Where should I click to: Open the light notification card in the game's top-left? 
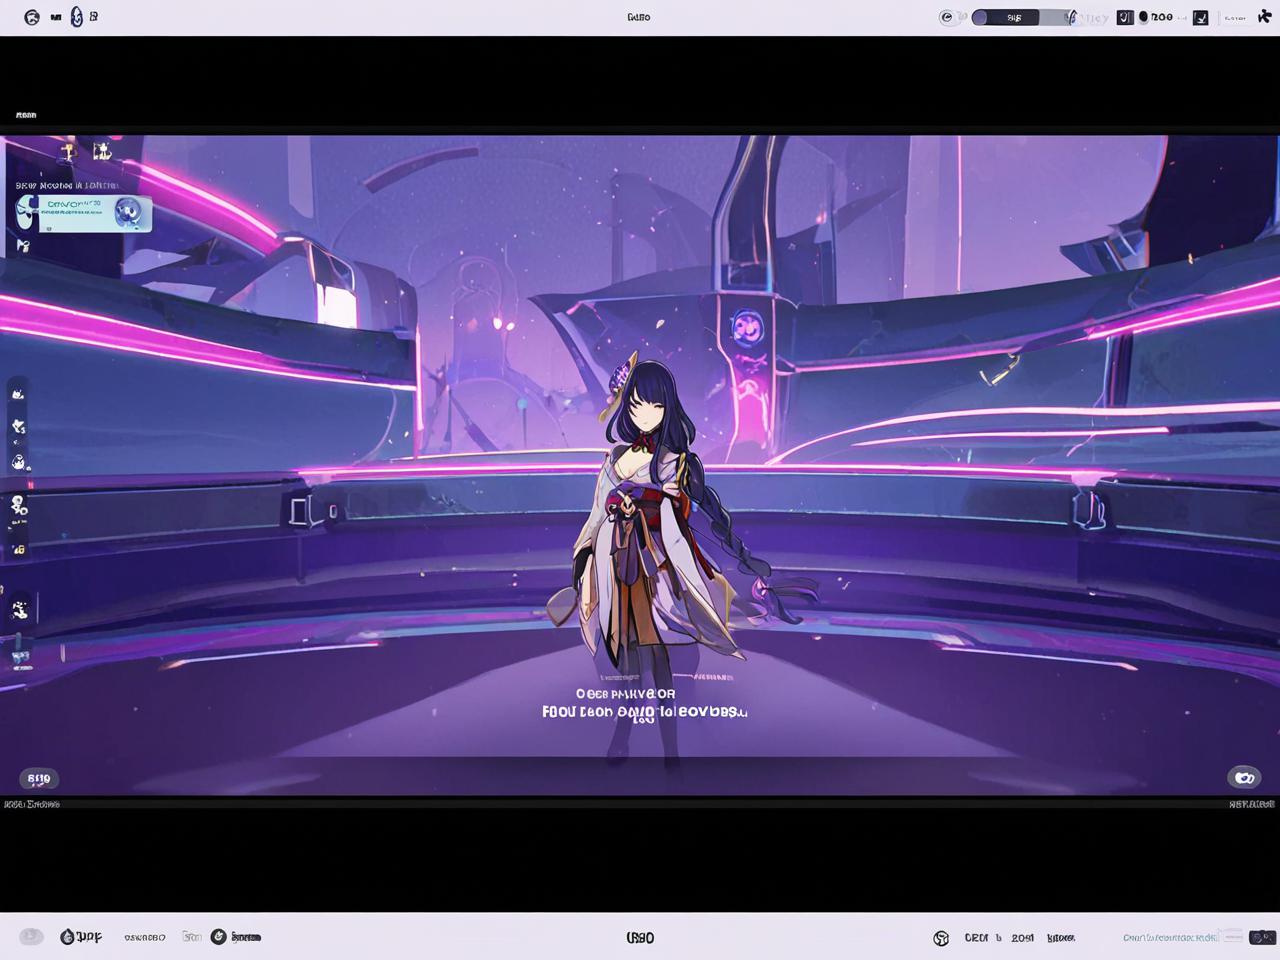[x=85, y=213]
